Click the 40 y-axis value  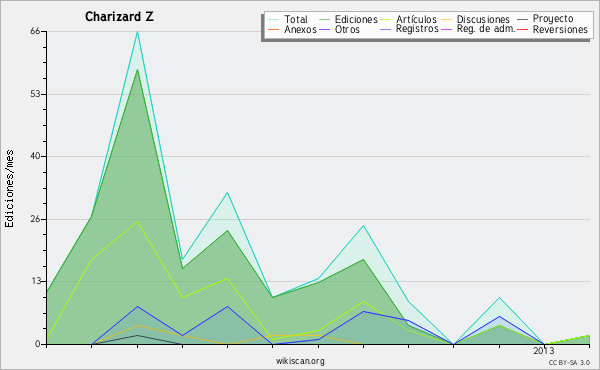(35, 156)
